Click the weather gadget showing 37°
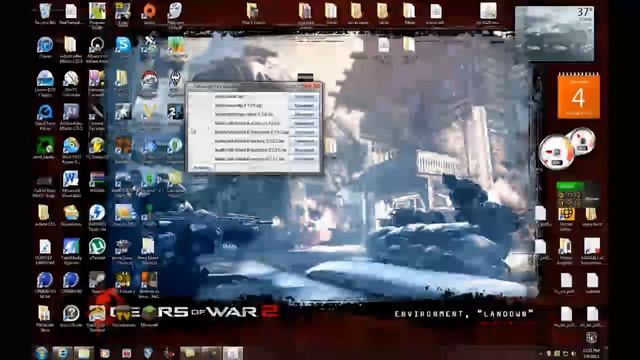This screenshot has width=640, height=360. coord(554,34)
